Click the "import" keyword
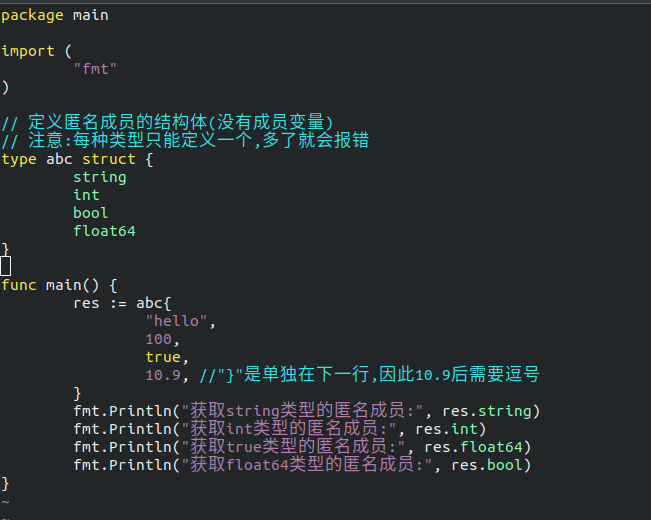Screen dimensions: 651x520 pos(27,51)
